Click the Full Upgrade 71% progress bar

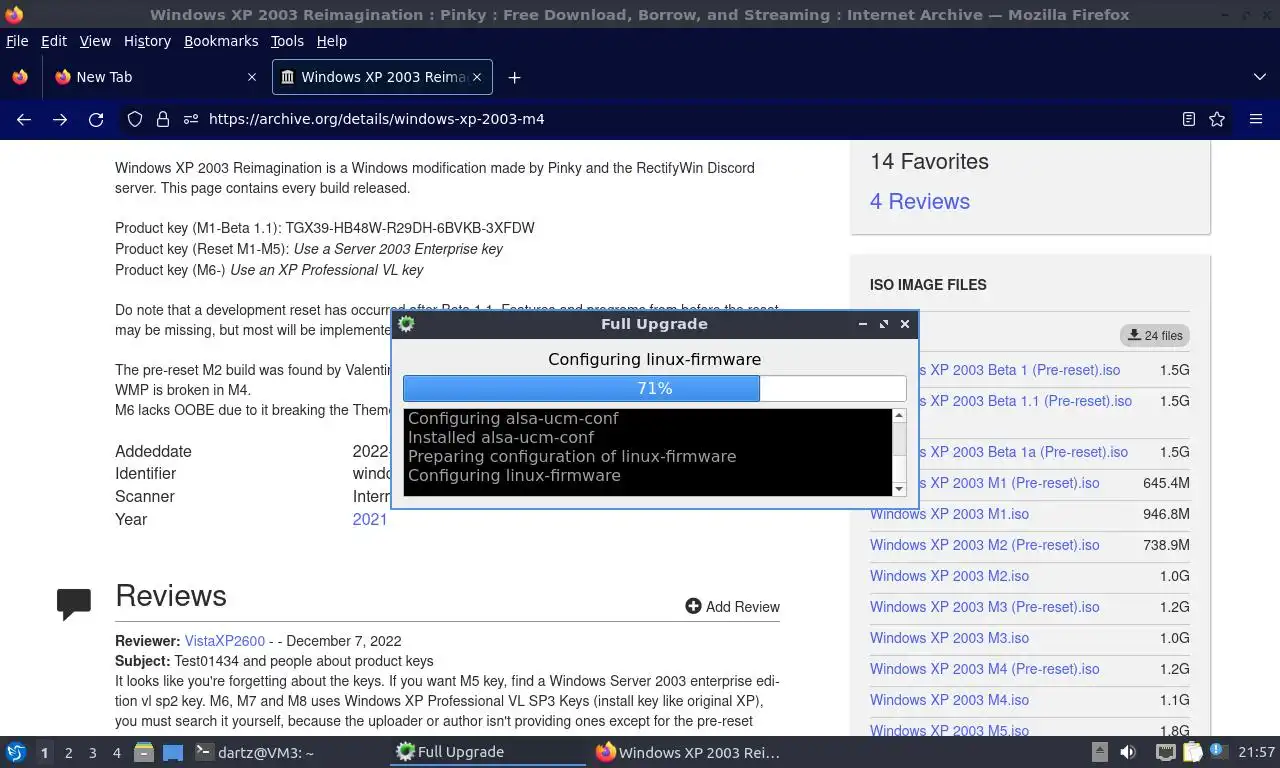[x=655, y=388]
